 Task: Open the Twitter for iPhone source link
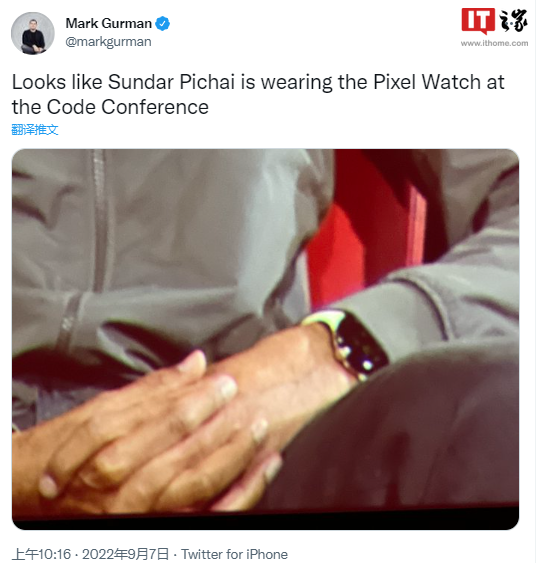click(234, 554)
